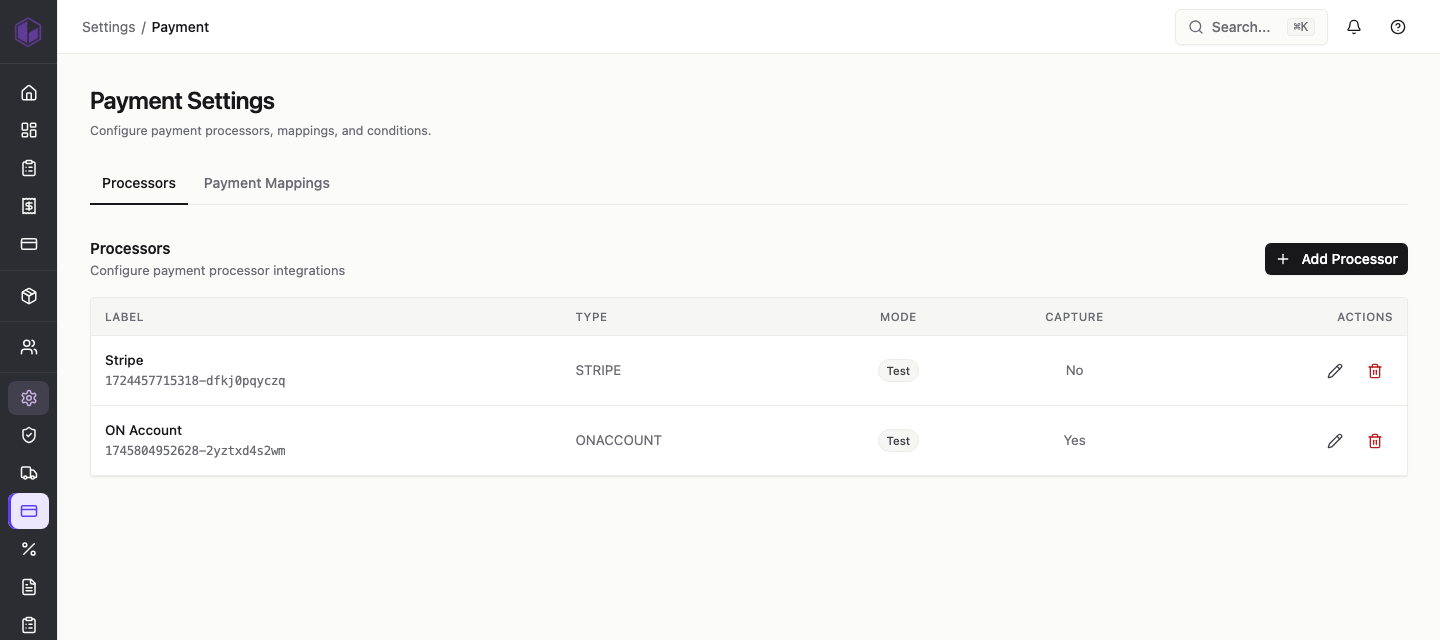This screenshot has height=640, width=1440.
Task: Delete the Stripe processor via its trash icon
Action: pos(1375,371)
